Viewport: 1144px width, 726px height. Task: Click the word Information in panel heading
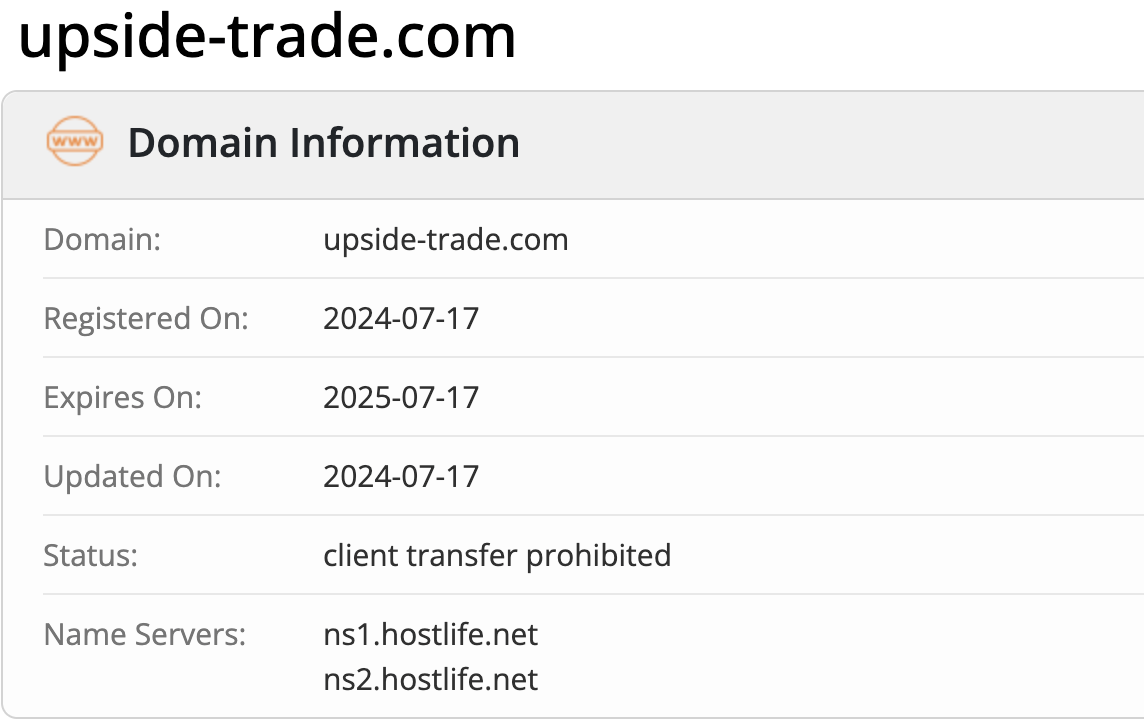(x=404, y=143)
